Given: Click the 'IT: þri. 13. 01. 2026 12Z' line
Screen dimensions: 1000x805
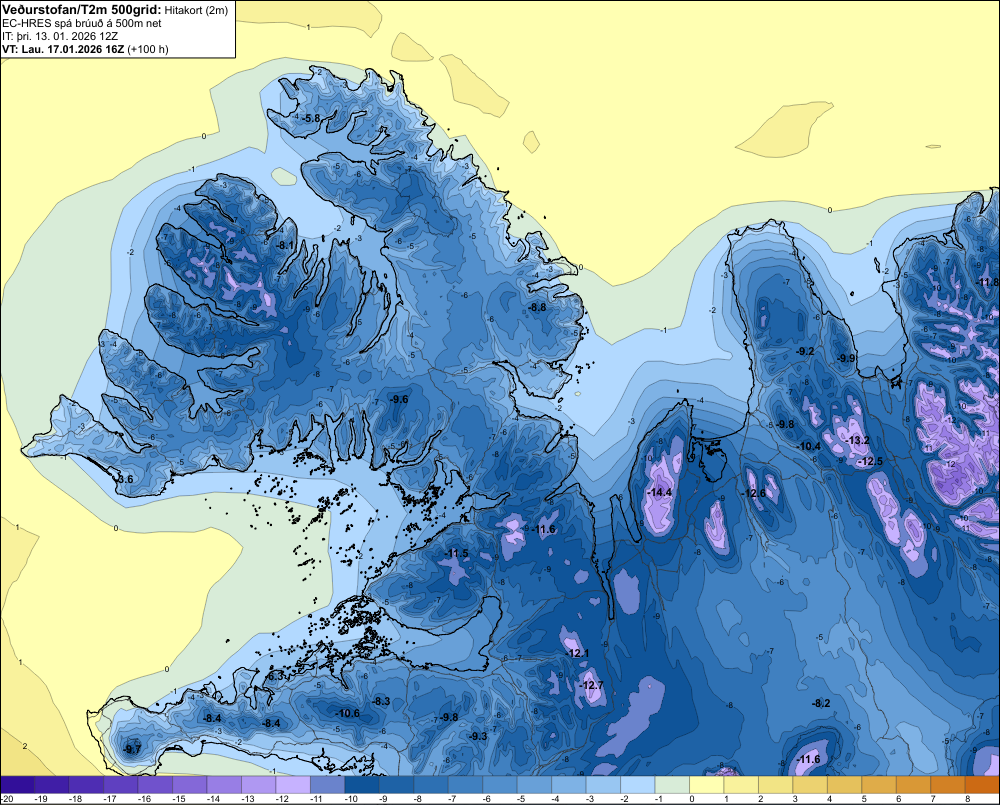Looking at the screenshot, I should point(60,36).
